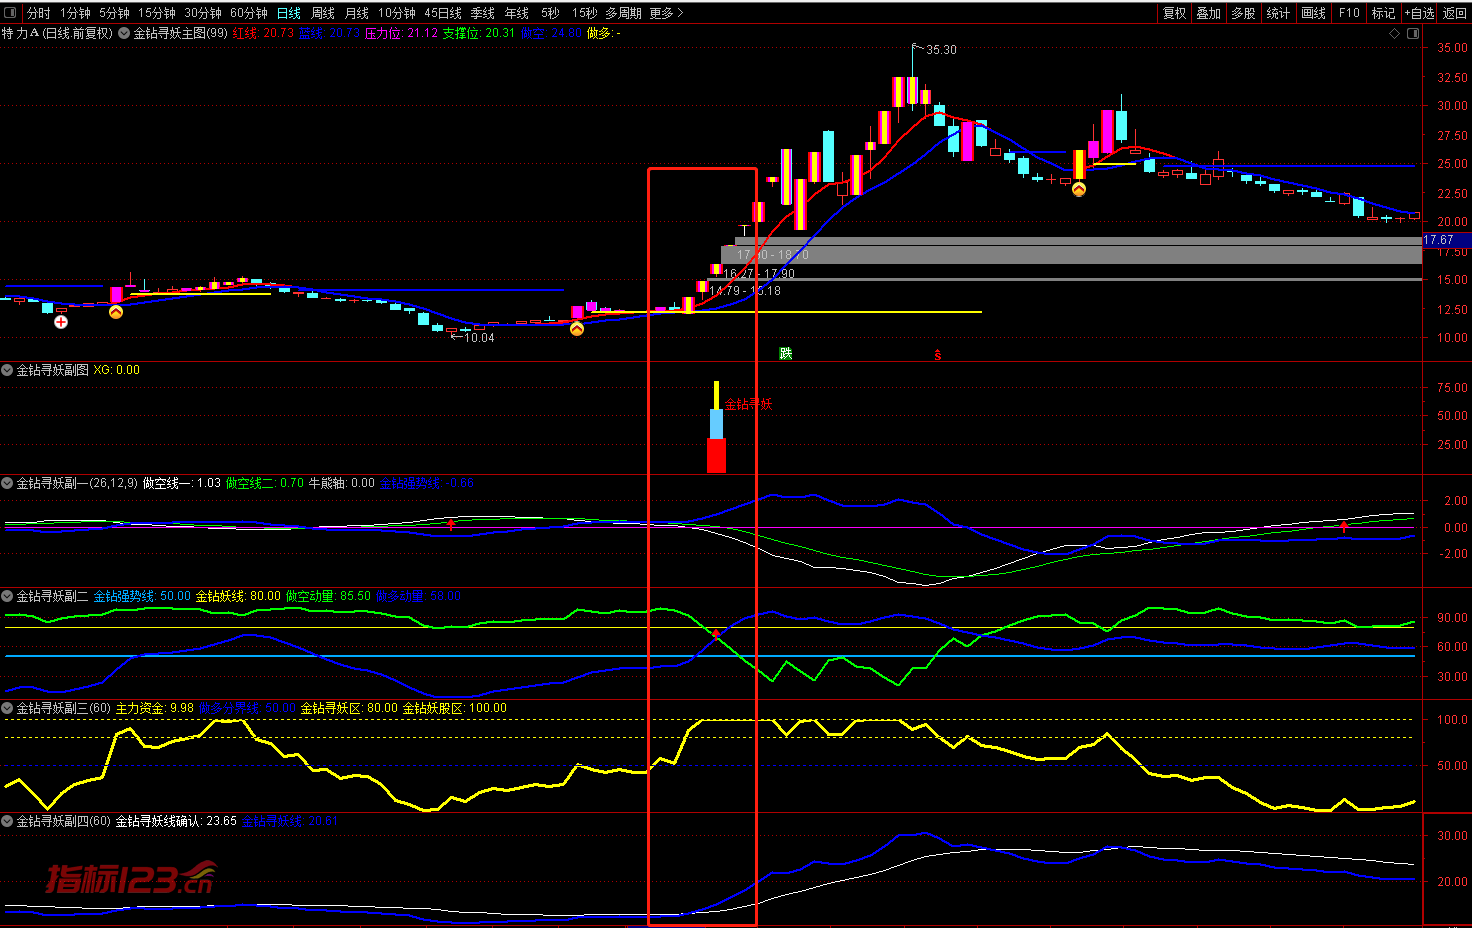Click the 做空动里: 85.50 label
Viewport: 1472px width, 928px height.
(328, 596)
